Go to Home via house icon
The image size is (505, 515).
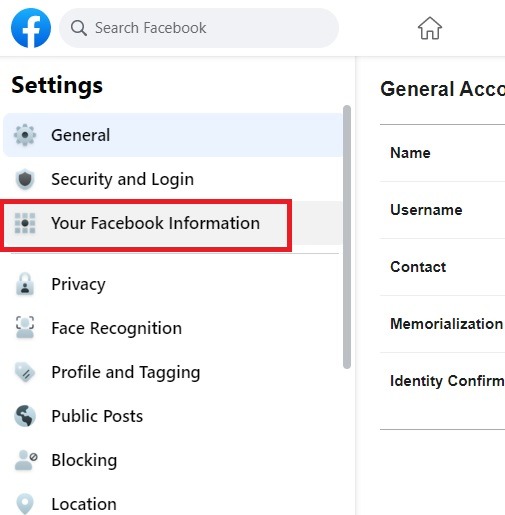point(430,28)
